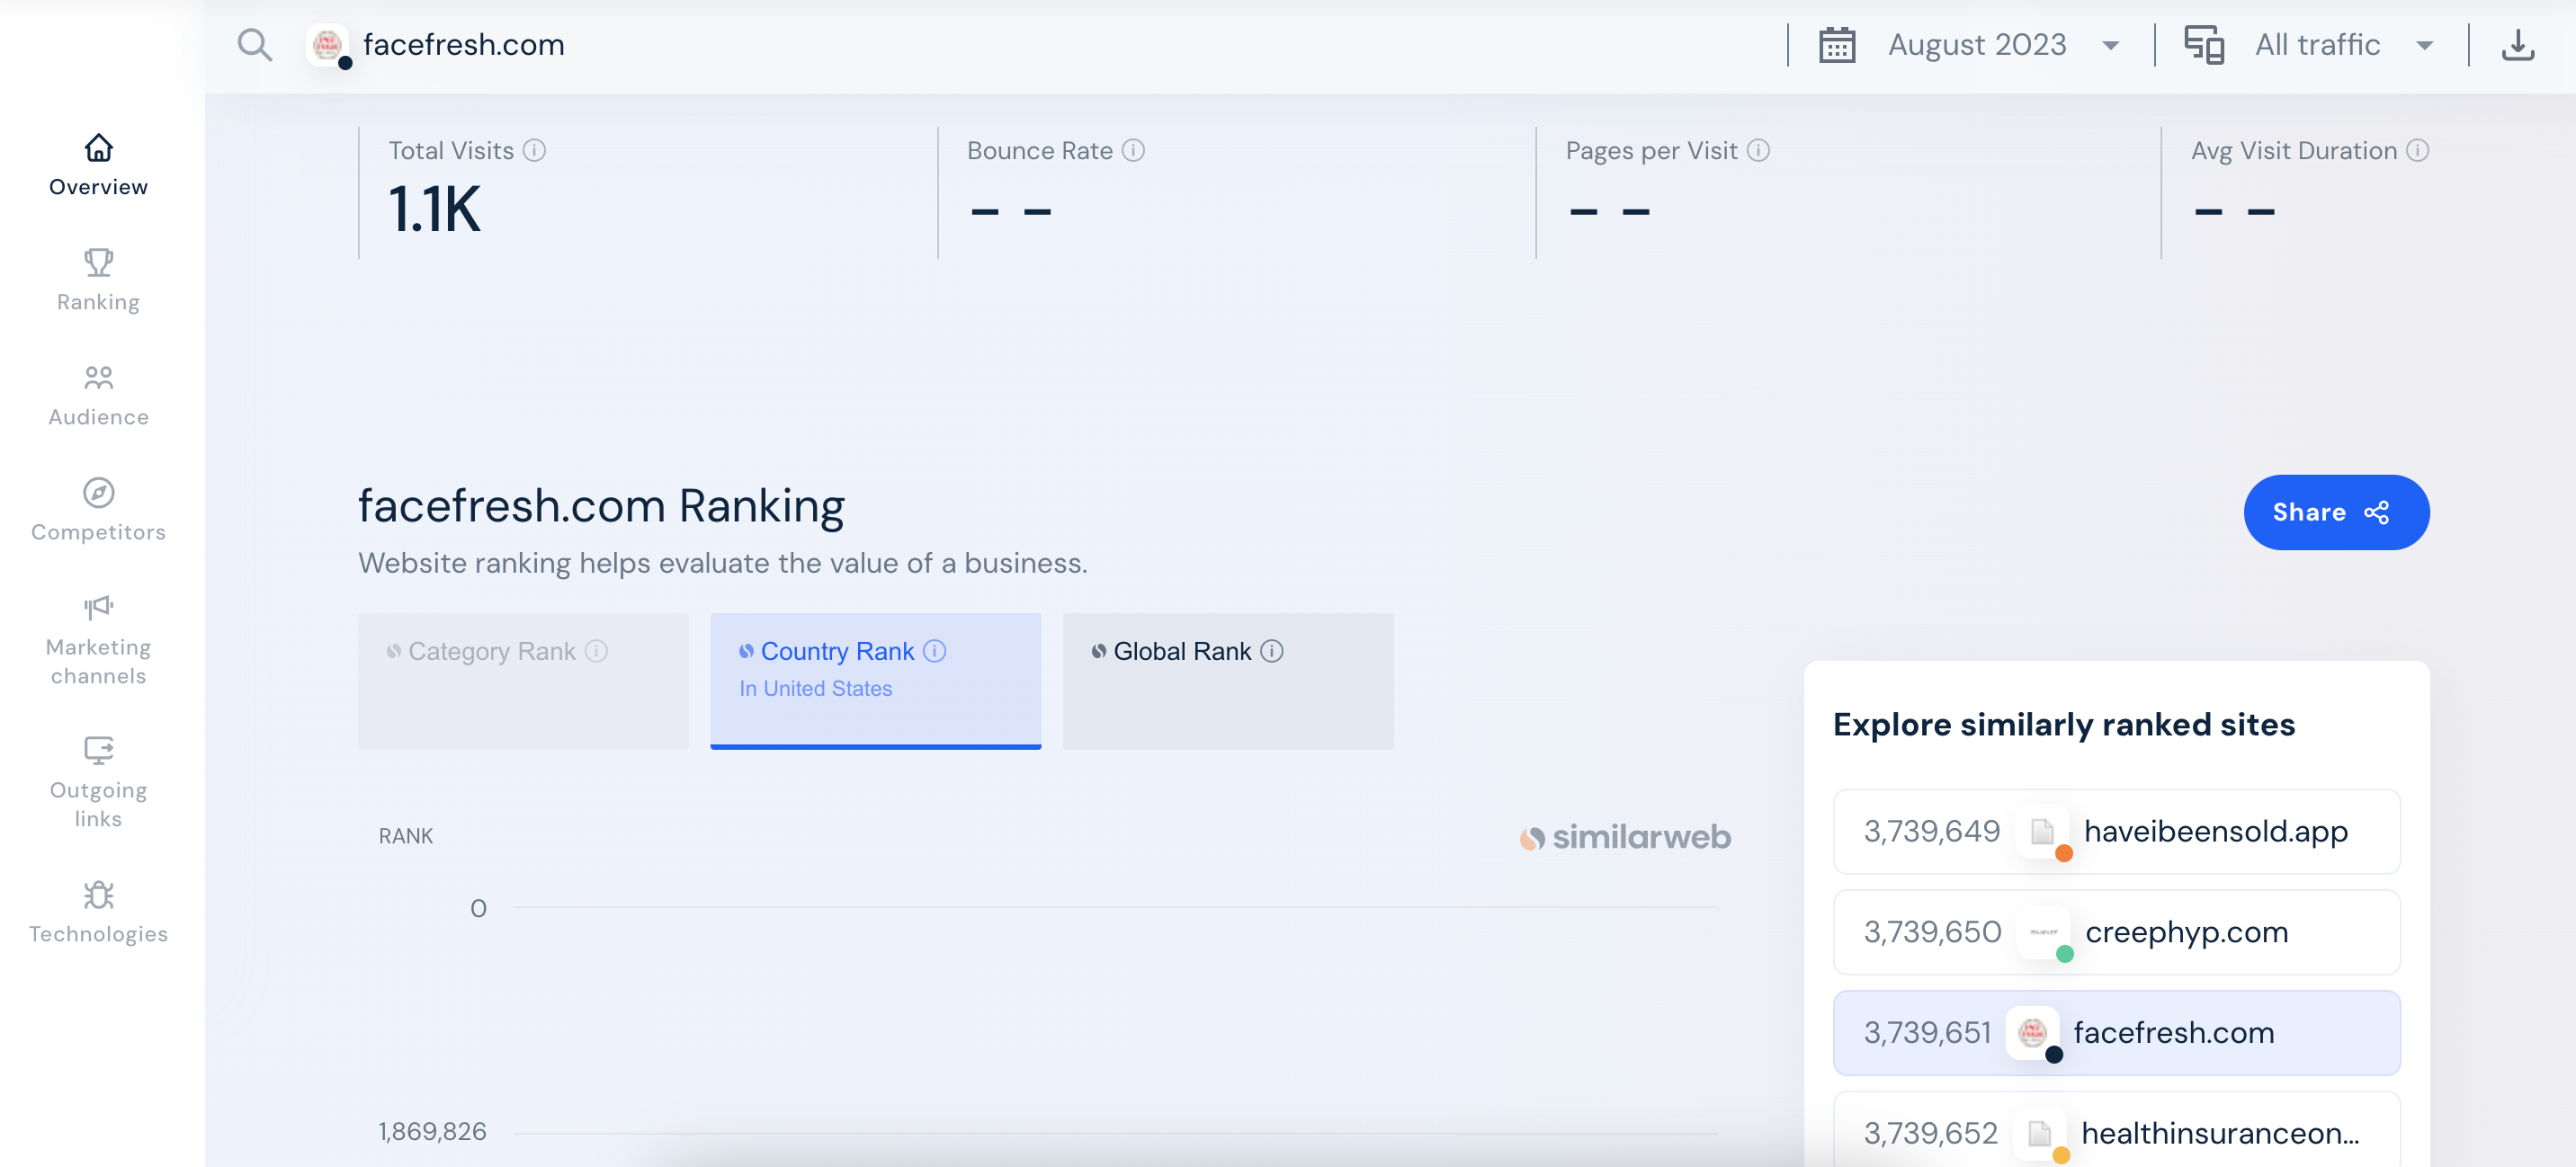Select the Category Rank tab
This screenshot has width=2576, height=1167.
[x=522, y=680]
